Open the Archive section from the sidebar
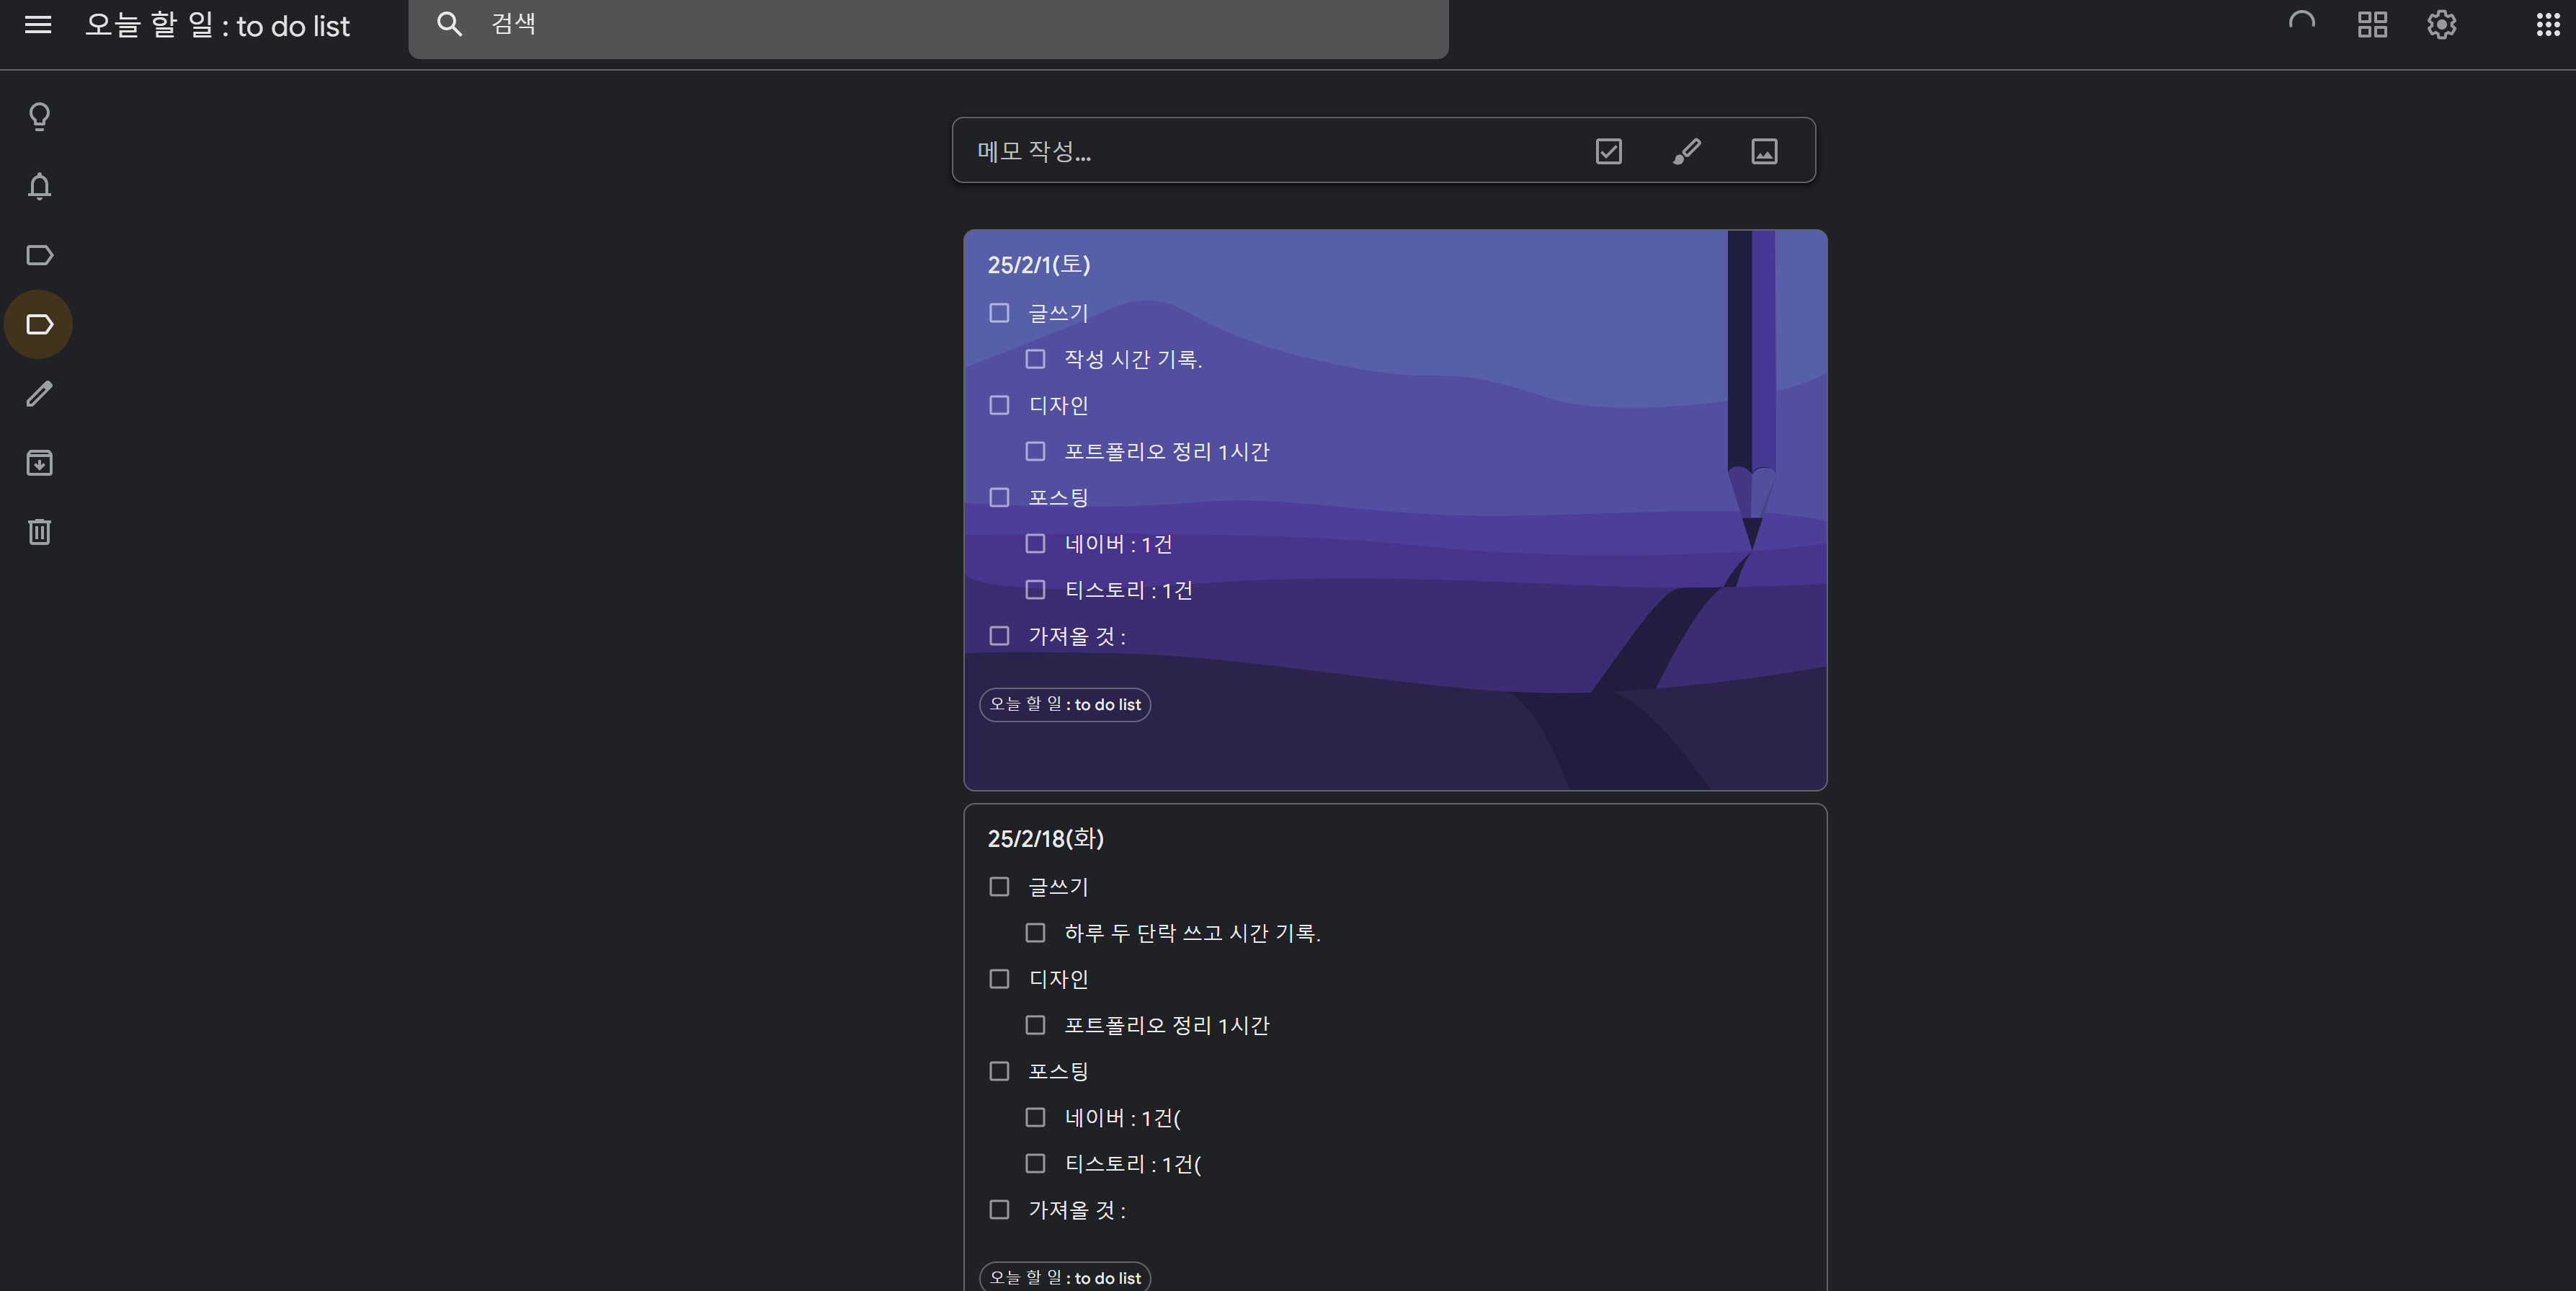 [x=39, y=462]
